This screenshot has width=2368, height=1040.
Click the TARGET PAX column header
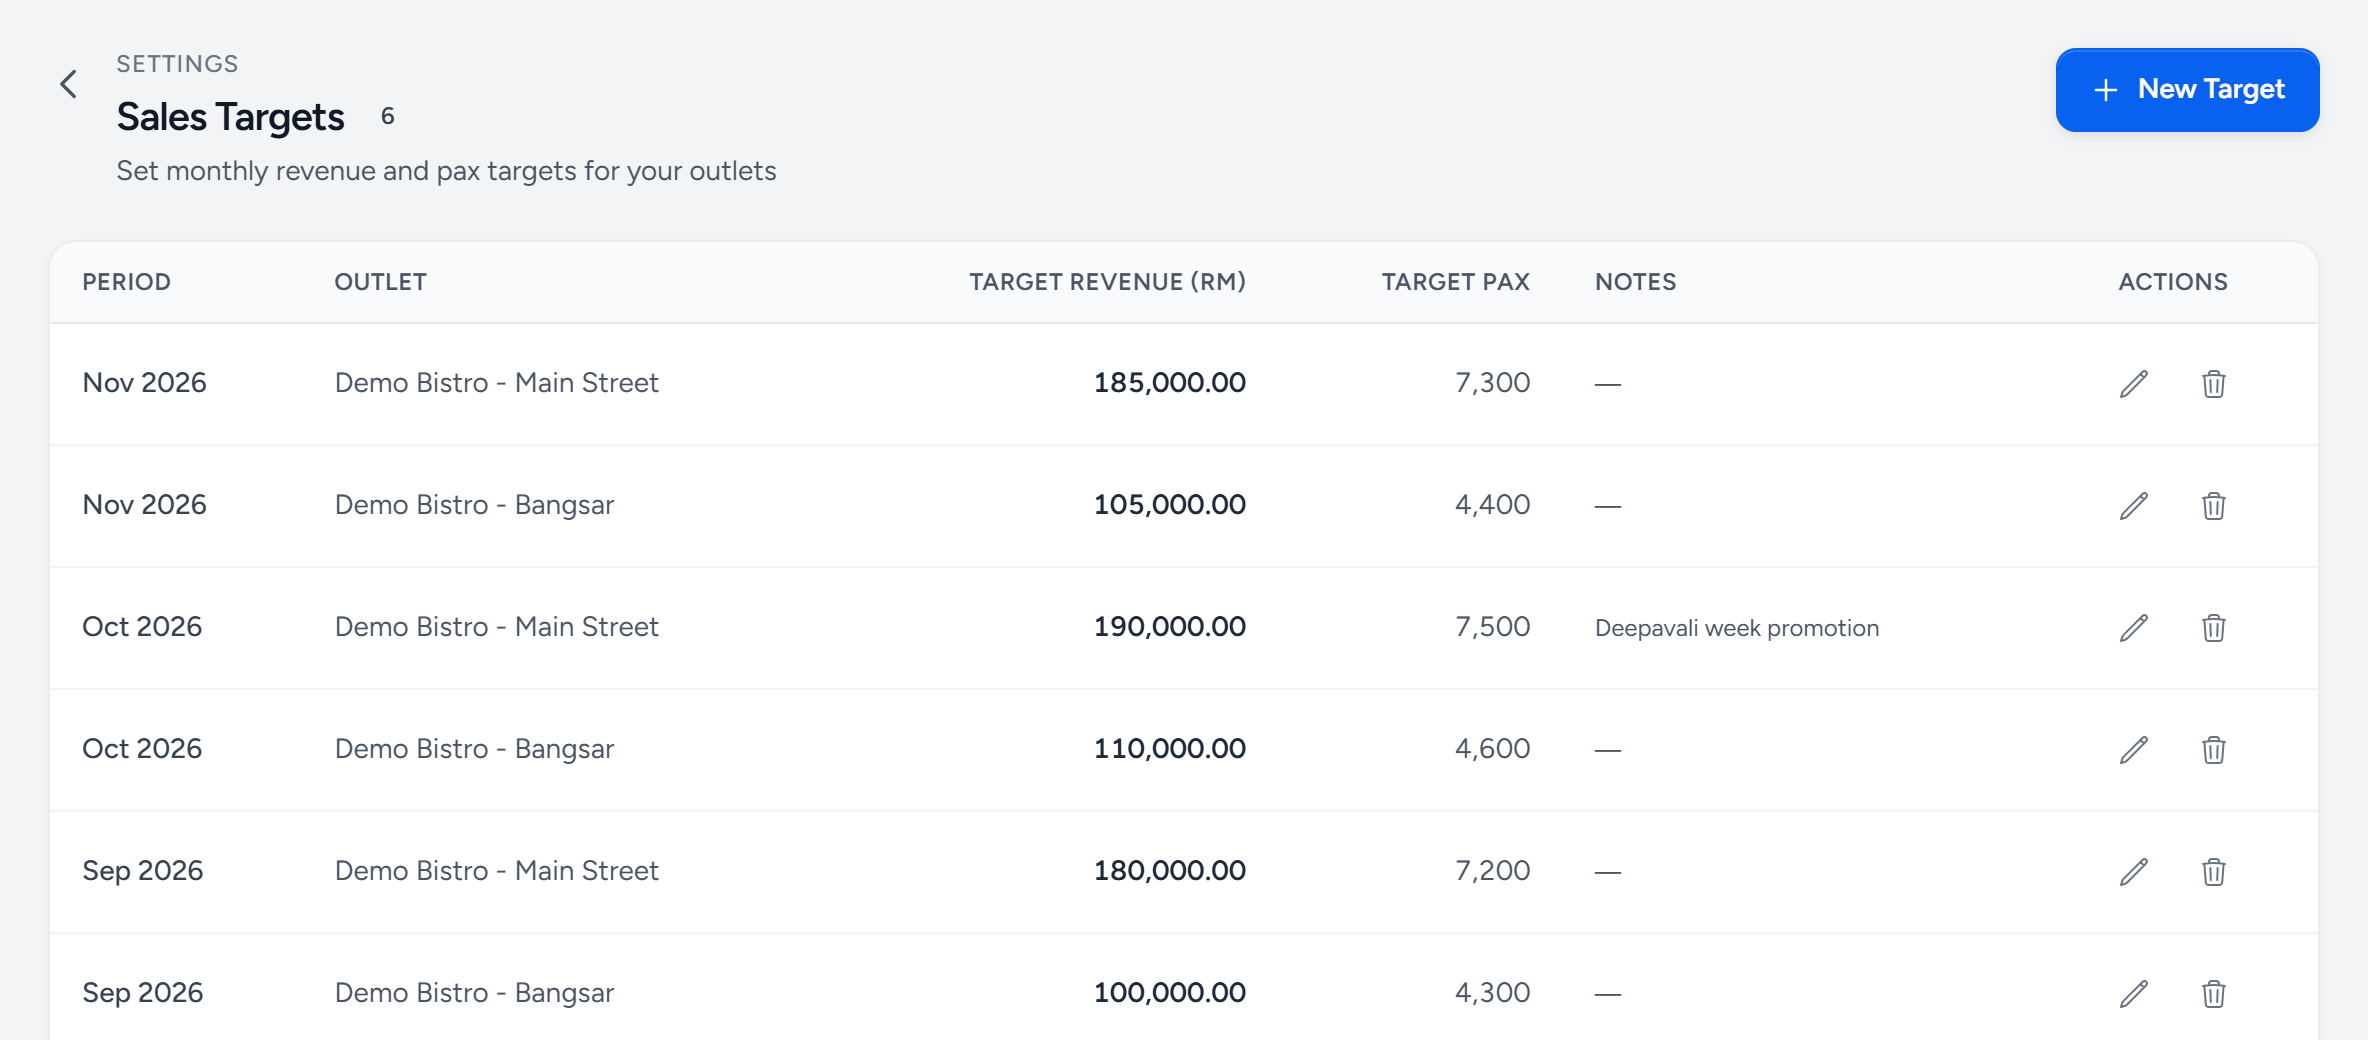(1455, 282)
